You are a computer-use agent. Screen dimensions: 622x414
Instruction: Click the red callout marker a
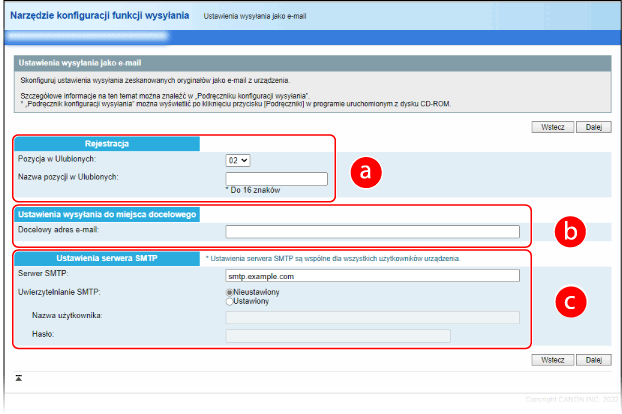(x=364, y=172)
